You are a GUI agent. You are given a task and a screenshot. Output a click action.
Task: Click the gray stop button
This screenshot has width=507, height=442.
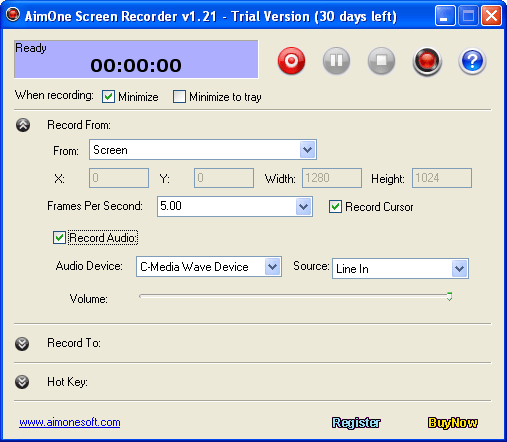click(381, 61)
